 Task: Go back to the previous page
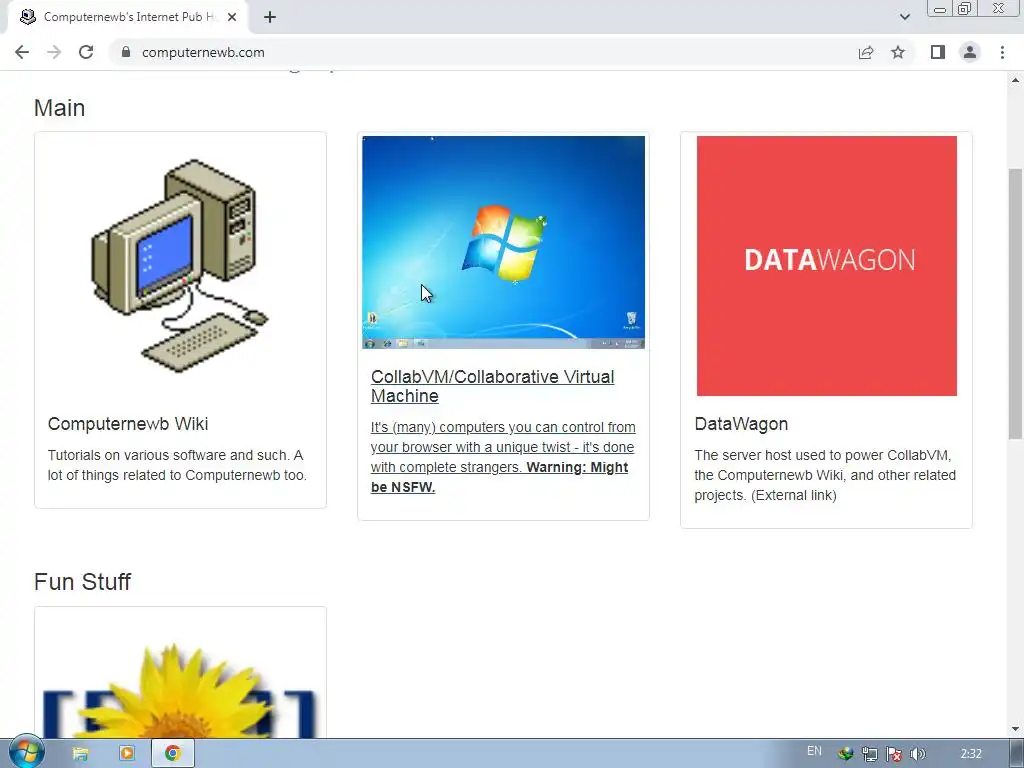(22, 52)
